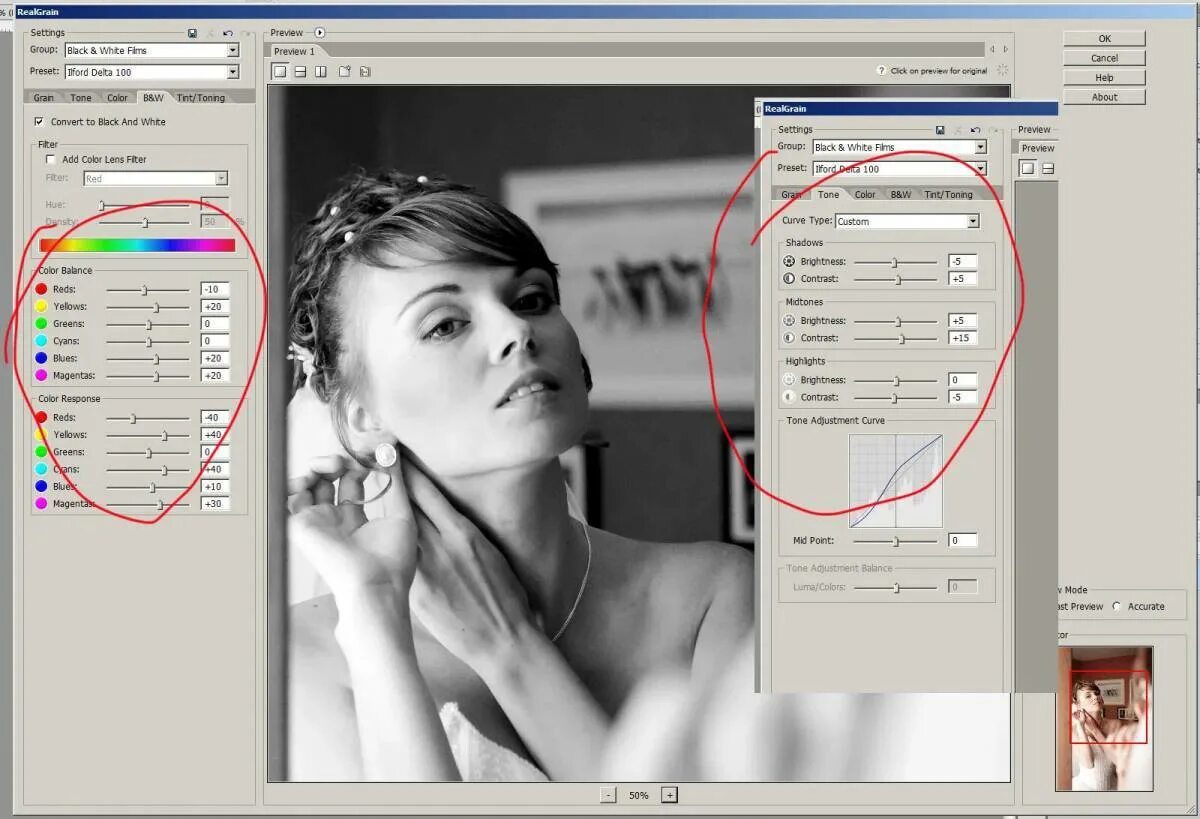Click the Midtones Brightness icon
This screenshot has height=819, width=1200.
[x=789, y=321]
